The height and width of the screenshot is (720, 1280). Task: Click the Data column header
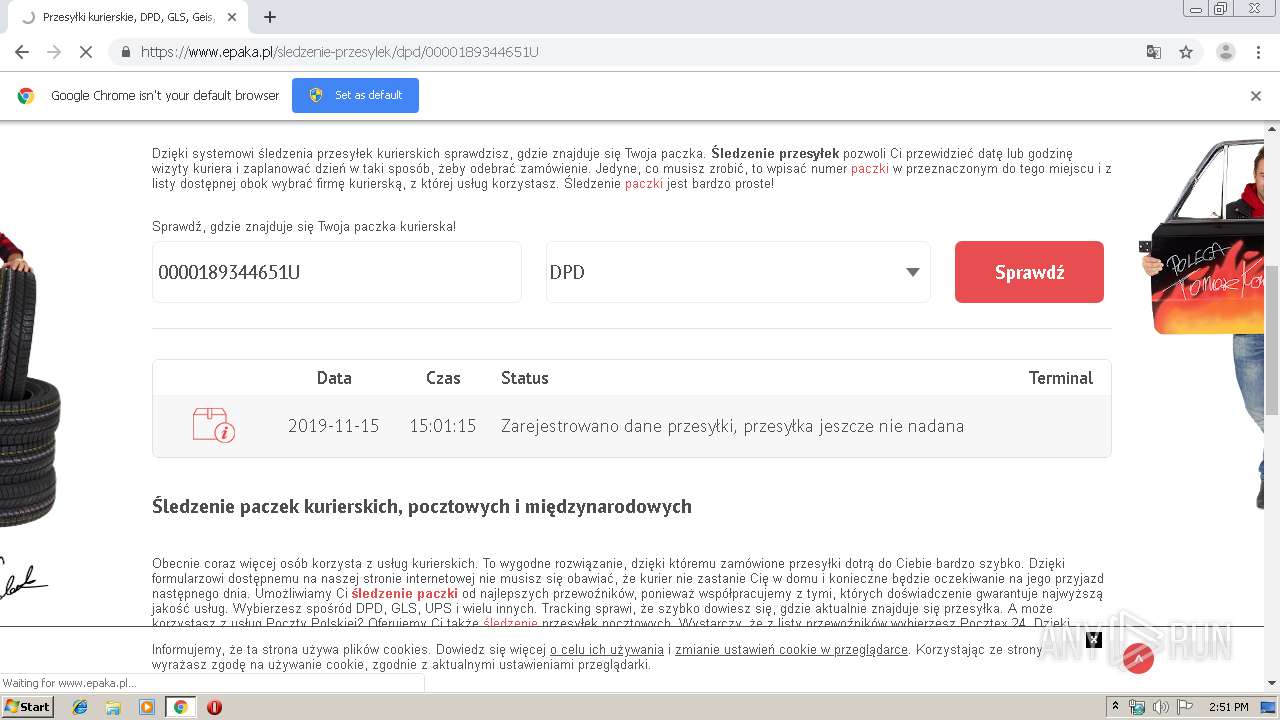[x=334, y=378]
